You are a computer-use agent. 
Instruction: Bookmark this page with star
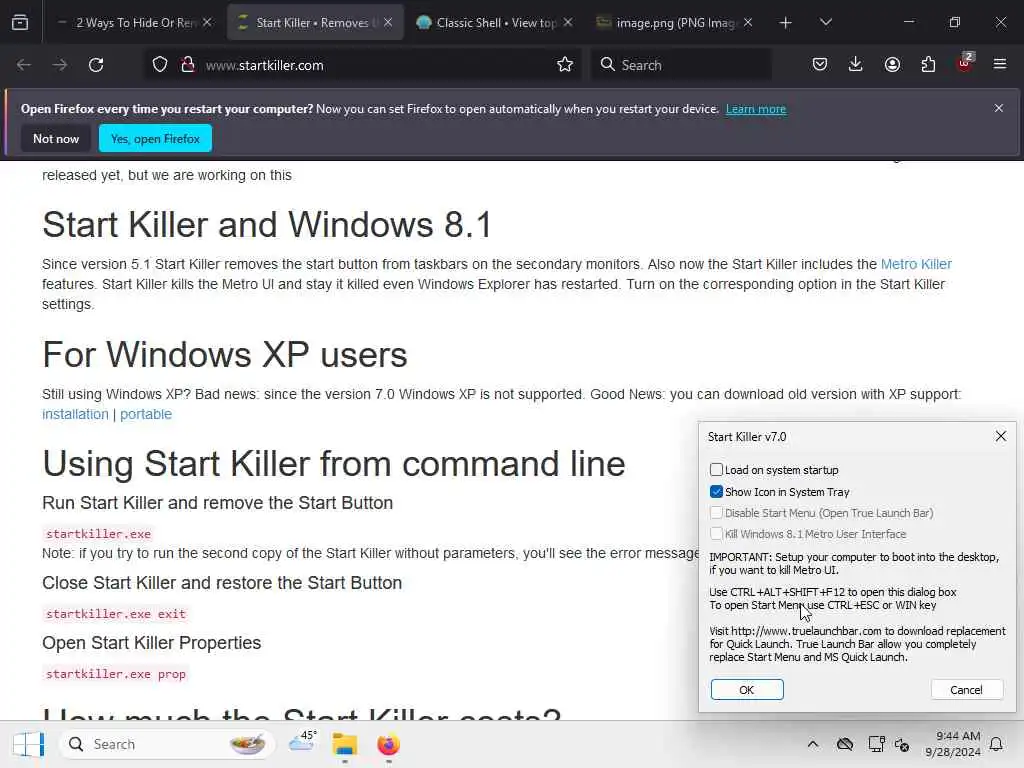(x=565, y=65)
